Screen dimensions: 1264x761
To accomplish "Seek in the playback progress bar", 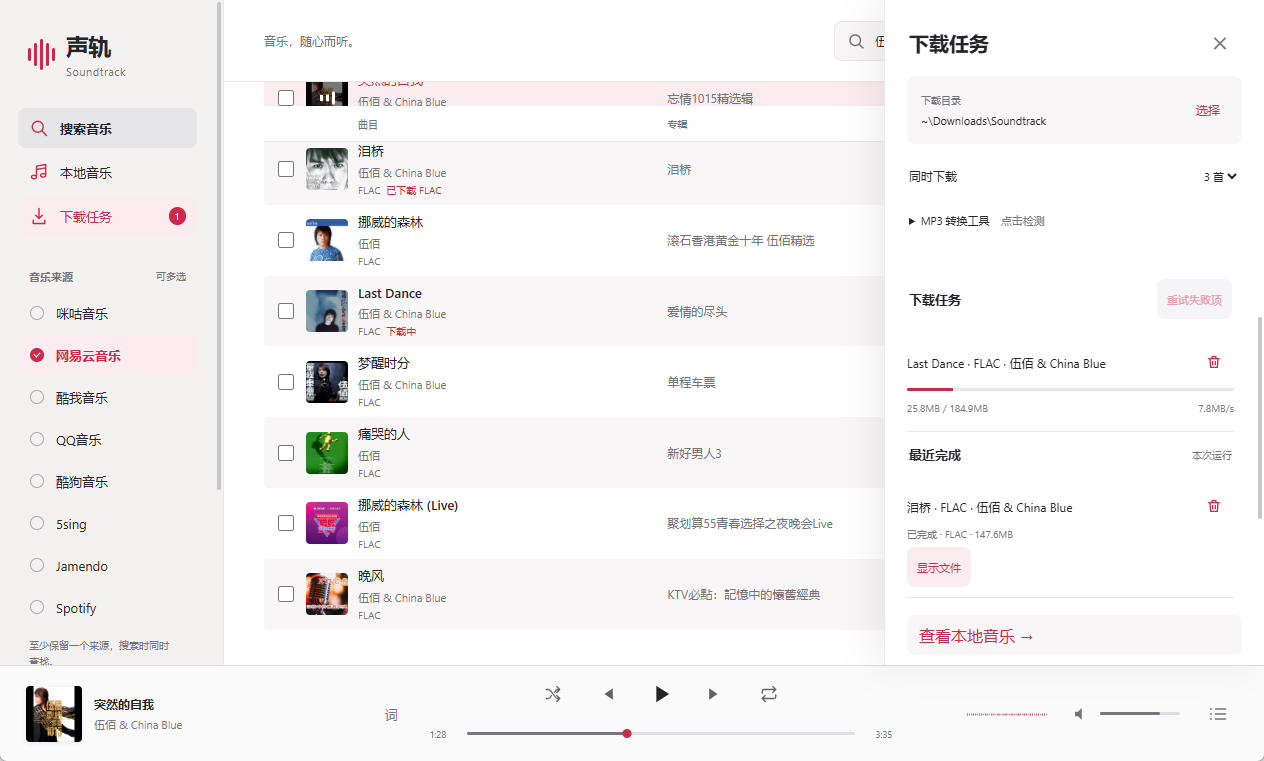I will 661,734.
